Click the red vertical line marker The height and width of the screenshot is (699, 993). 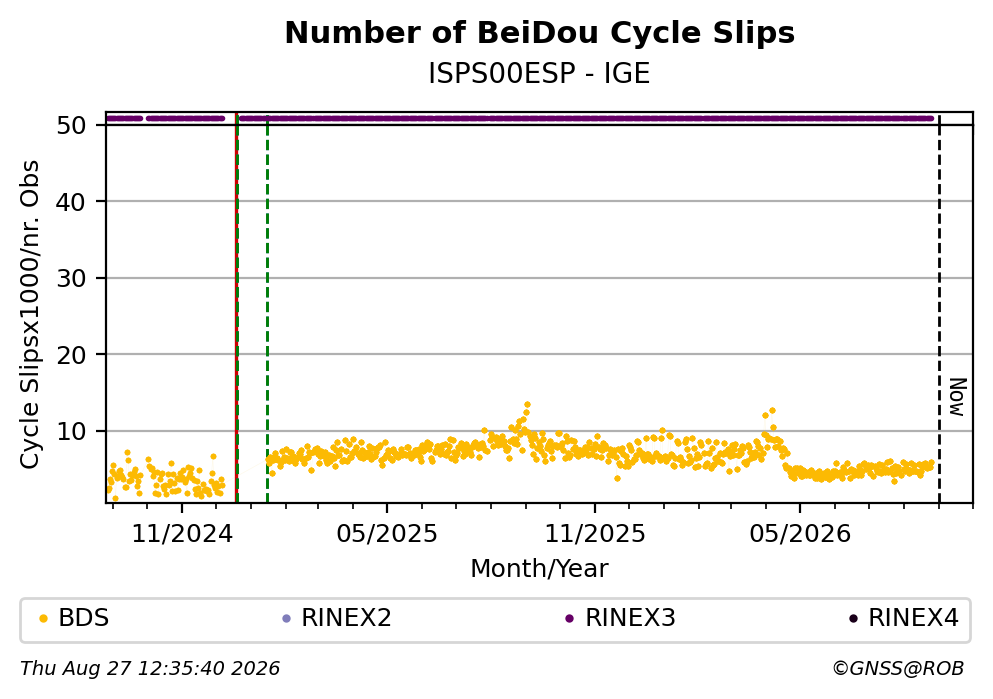[x=236, y=308]
